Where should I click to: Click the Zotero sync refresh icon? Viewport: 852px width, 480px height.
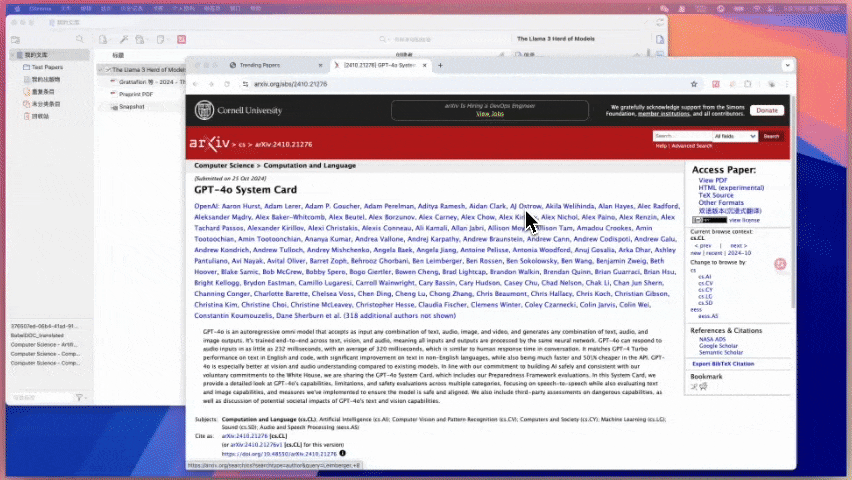660,23
